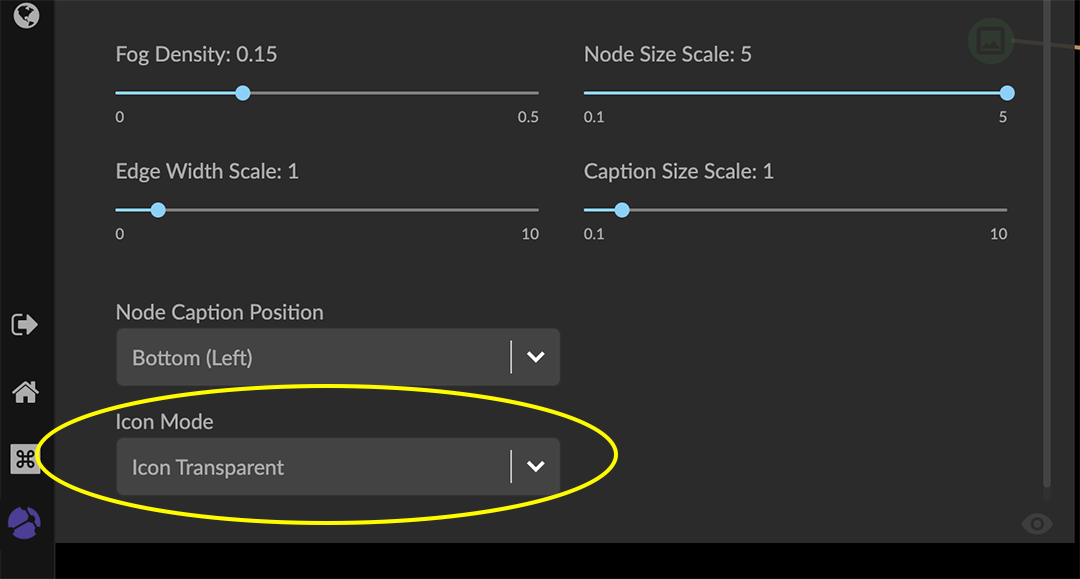Toggle the eye visibility icon
This screenshot has width=1080, height=579.
(x=1037, y=523)
